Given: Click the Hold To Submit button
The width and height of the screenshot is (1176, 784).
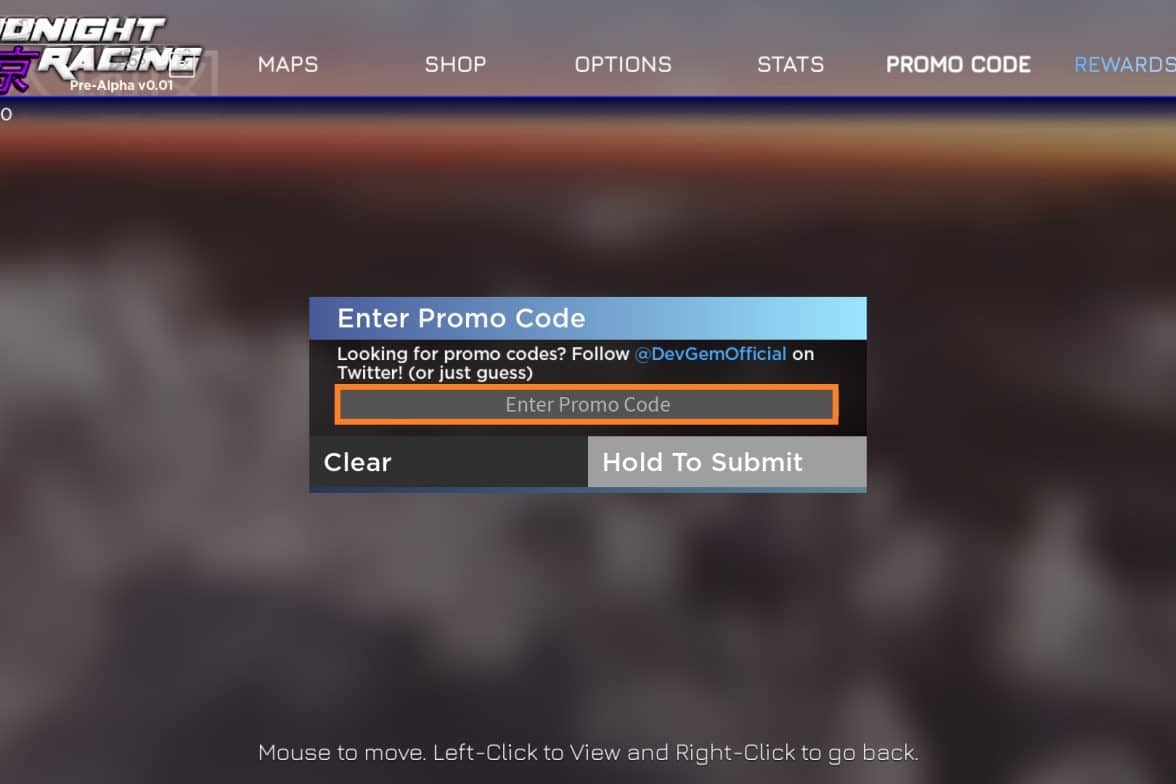Looking at the screenshot, I should click(x=727, y=461).
